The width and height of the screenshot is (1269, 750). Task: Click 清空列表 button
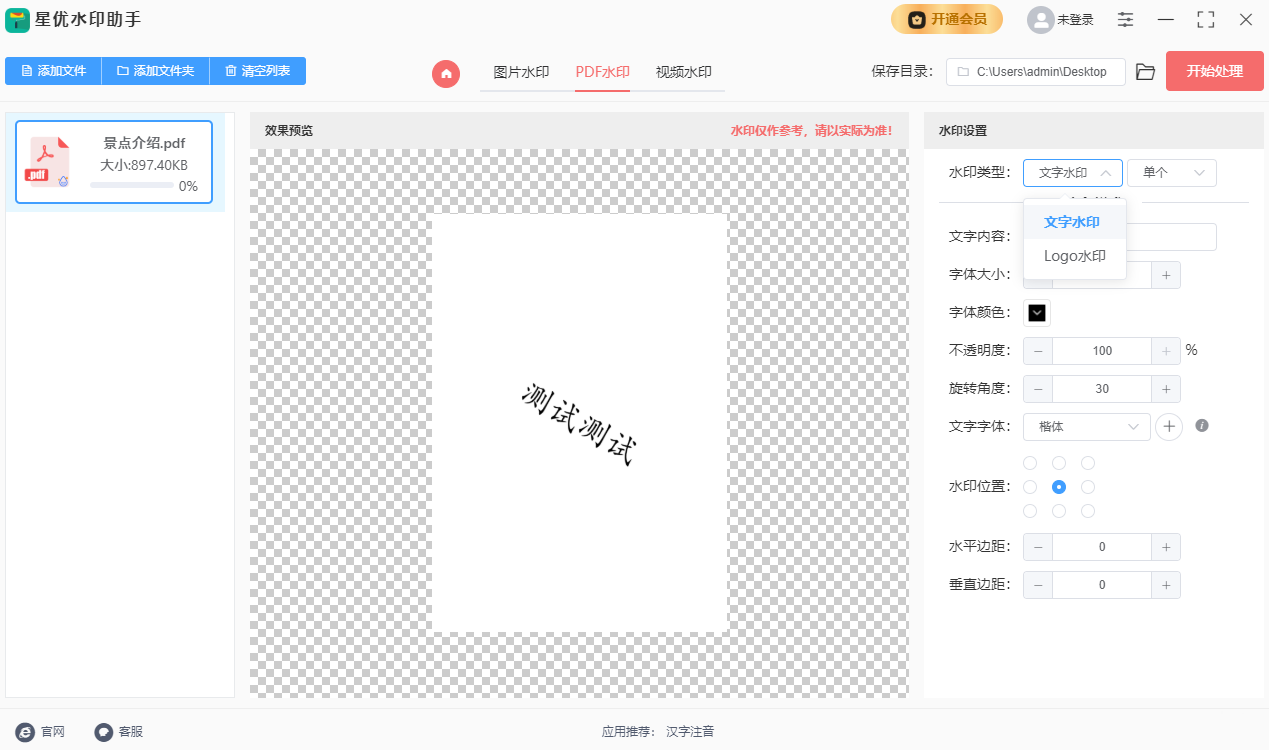tap(258, 71)
